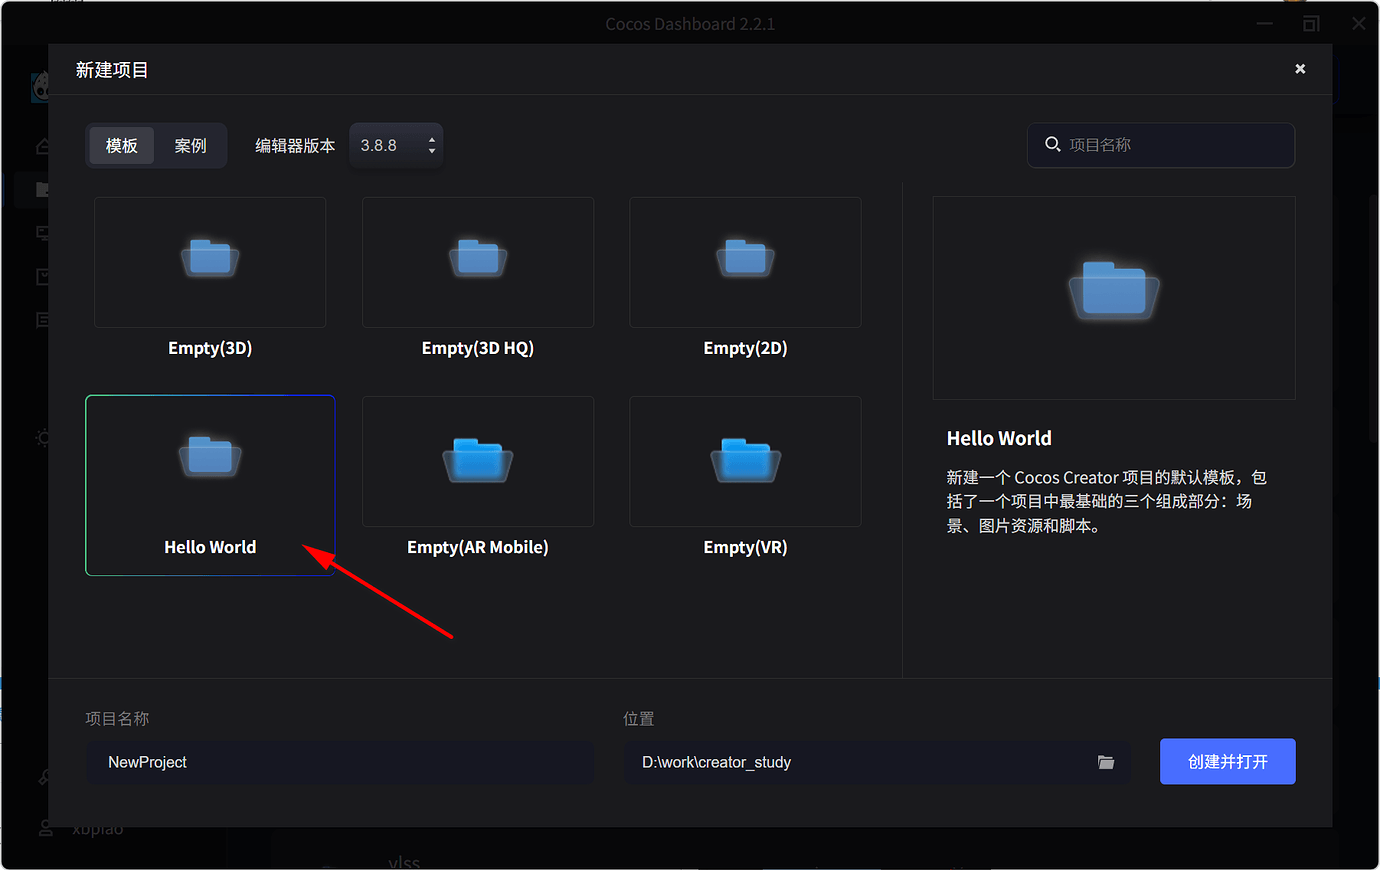Open folder browser icon in location field
The image size is (1380, 870).
point(1106,762)
